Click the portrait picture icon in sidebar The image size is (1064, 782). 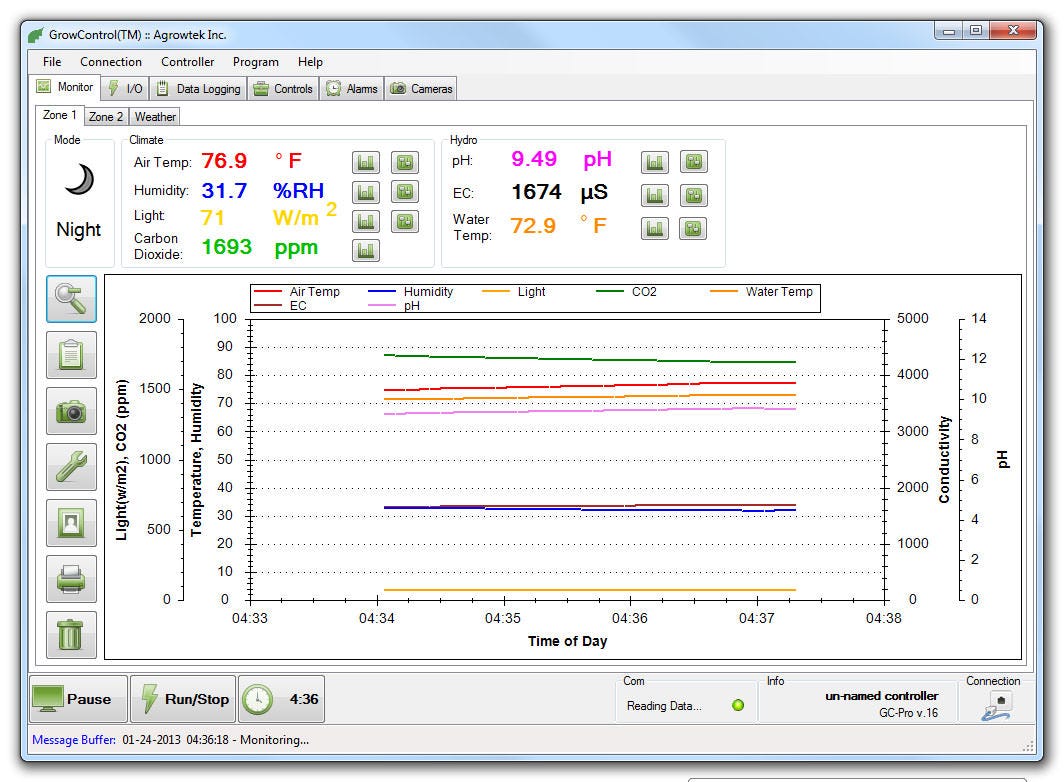(72, 523)
